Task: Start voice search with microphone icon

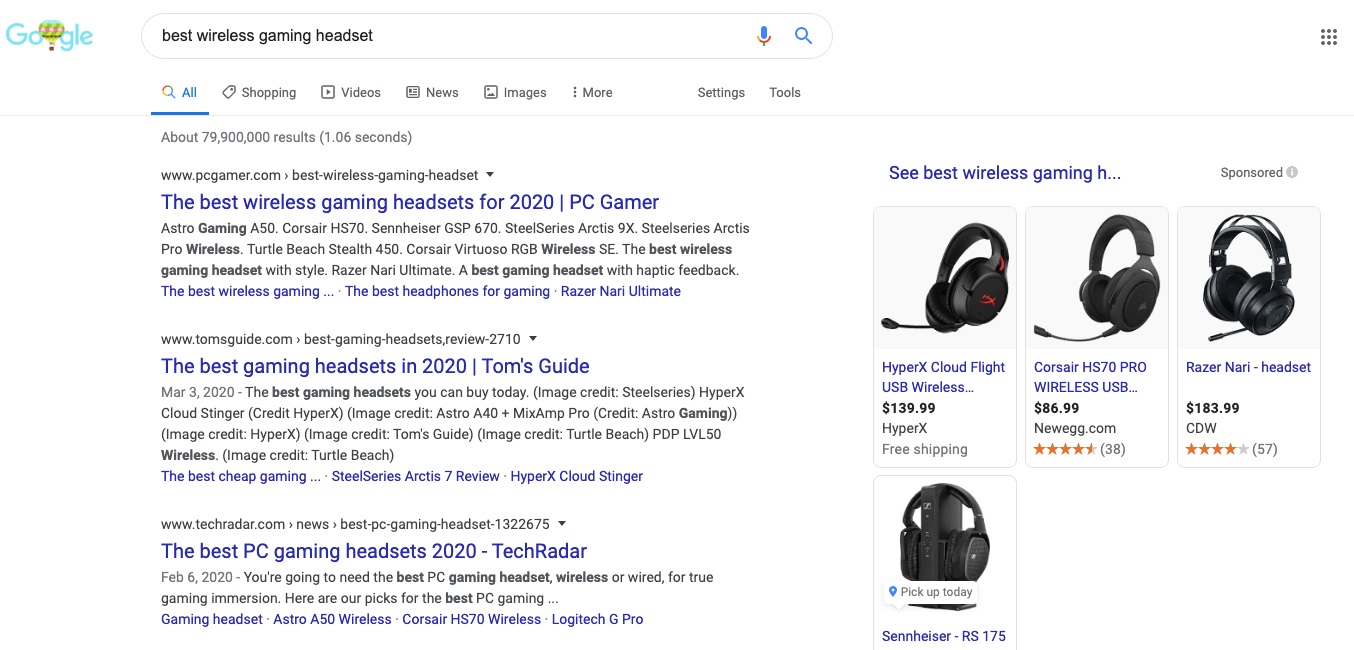Action: click(x=764, y=36)
